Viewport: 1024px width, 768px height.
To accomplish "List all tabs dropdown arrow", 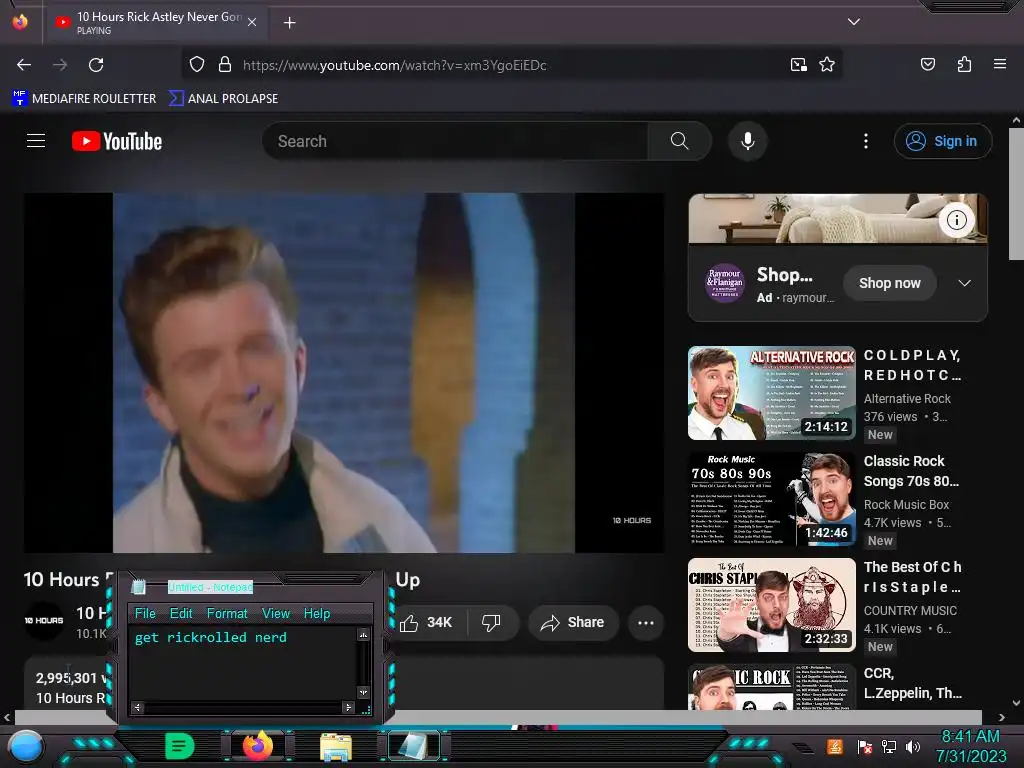I will point(854,22).
